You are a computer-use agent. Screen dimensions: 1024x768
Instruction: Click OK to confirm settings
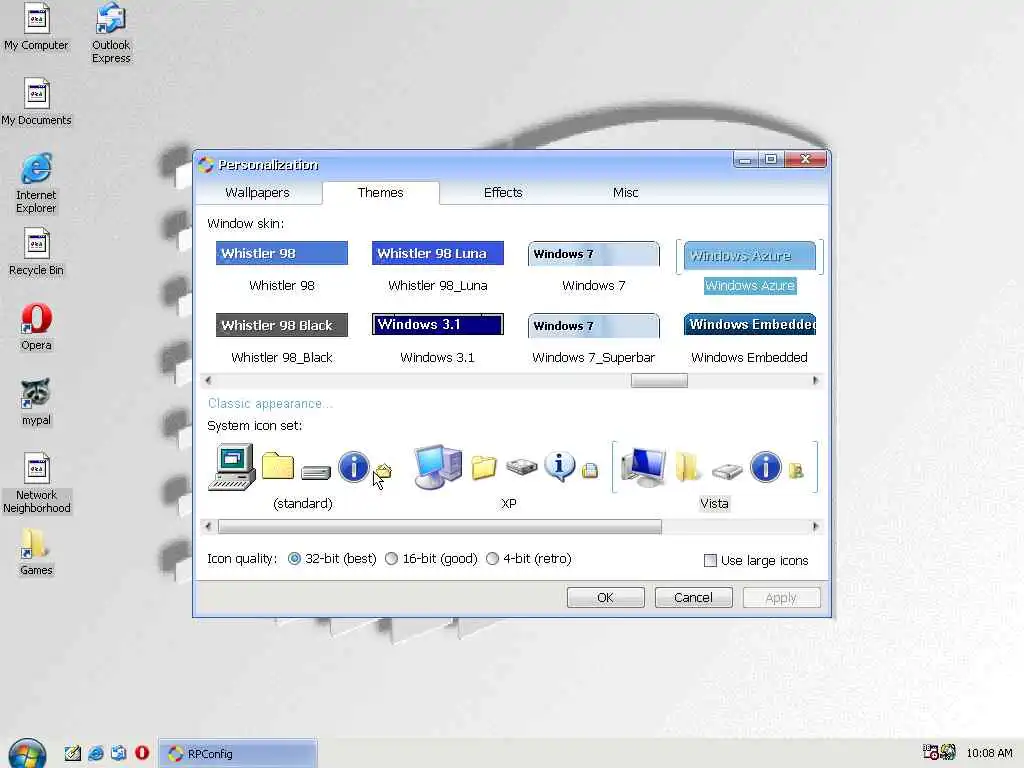(605, 598)
